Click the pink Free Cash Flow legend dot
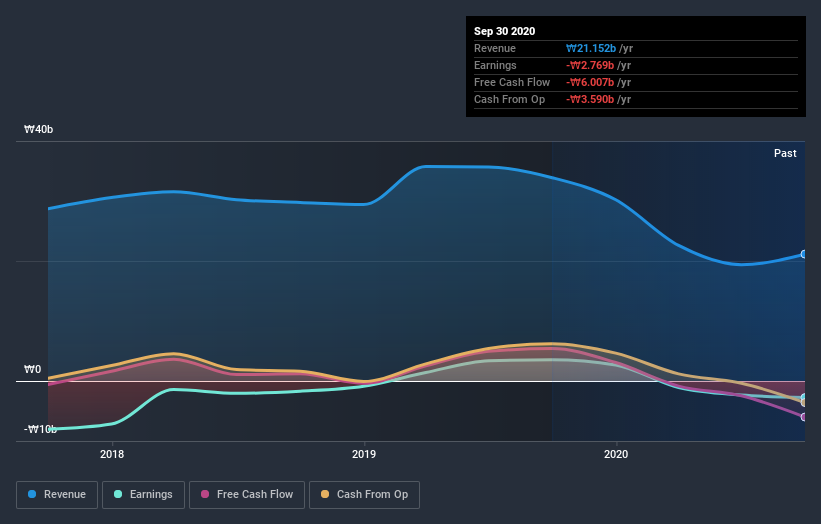The width and height of the screenshot is (821, 524). click(205, 494)
